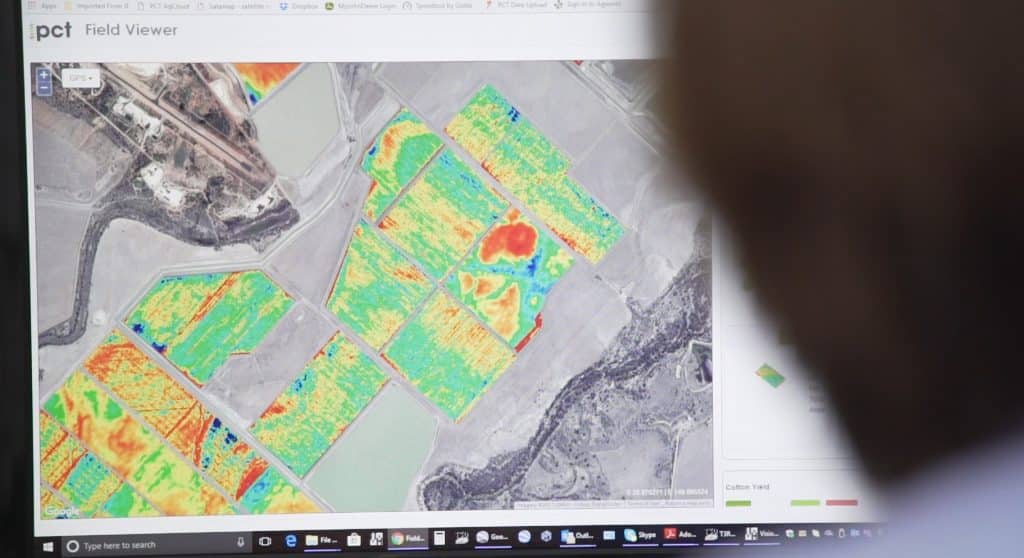Open File Explorer in the taskbar
1024x558 pixels.
click(x=323, y=541)
